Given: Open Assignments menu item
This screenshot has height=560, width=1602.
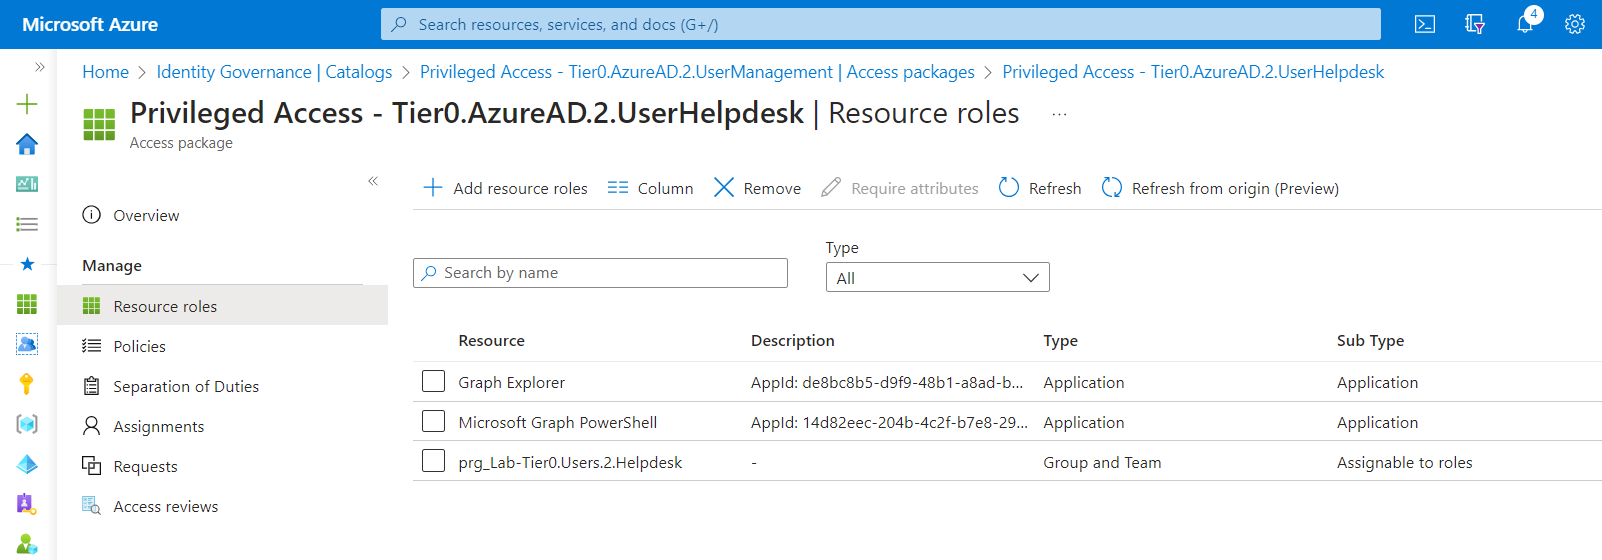Looking at the screenshot, I should [158, 426].
